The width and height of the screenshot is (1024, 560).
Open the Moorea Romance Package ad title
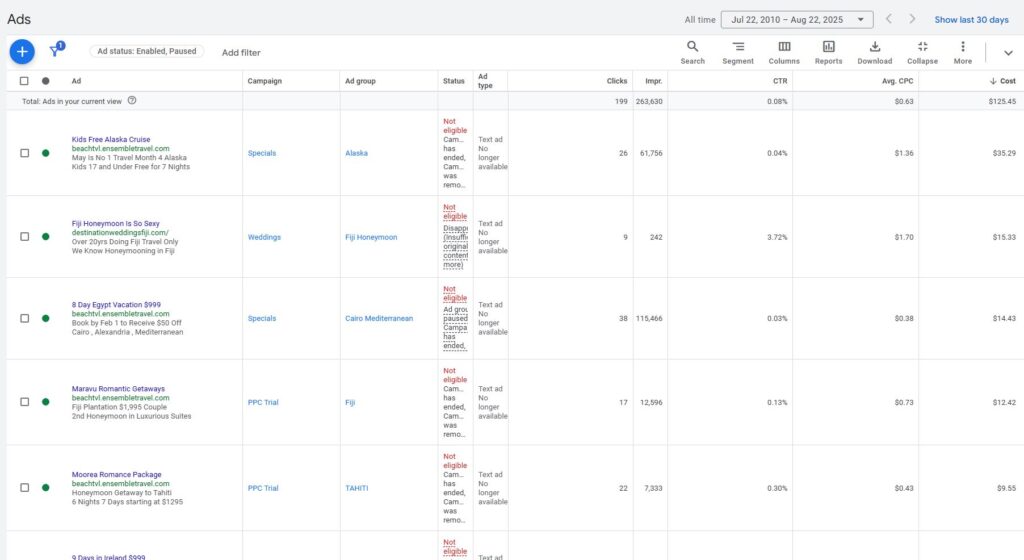click(x=116, y=474)
